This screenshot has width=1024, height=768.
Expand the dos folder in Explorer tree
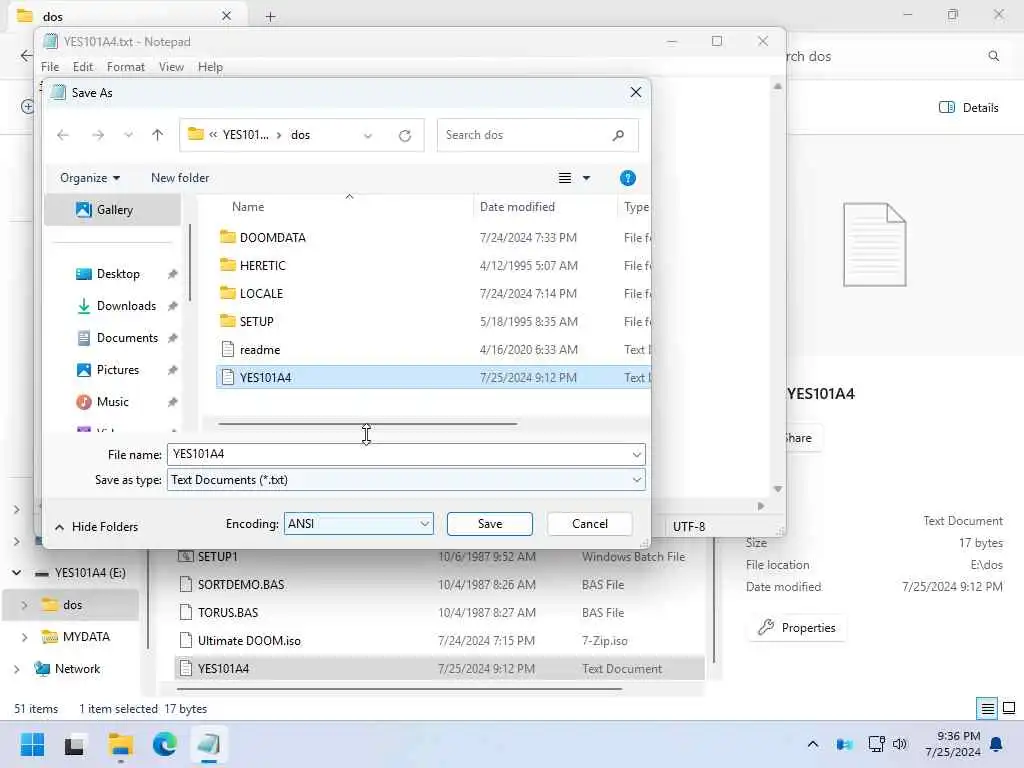coord(24,605)
